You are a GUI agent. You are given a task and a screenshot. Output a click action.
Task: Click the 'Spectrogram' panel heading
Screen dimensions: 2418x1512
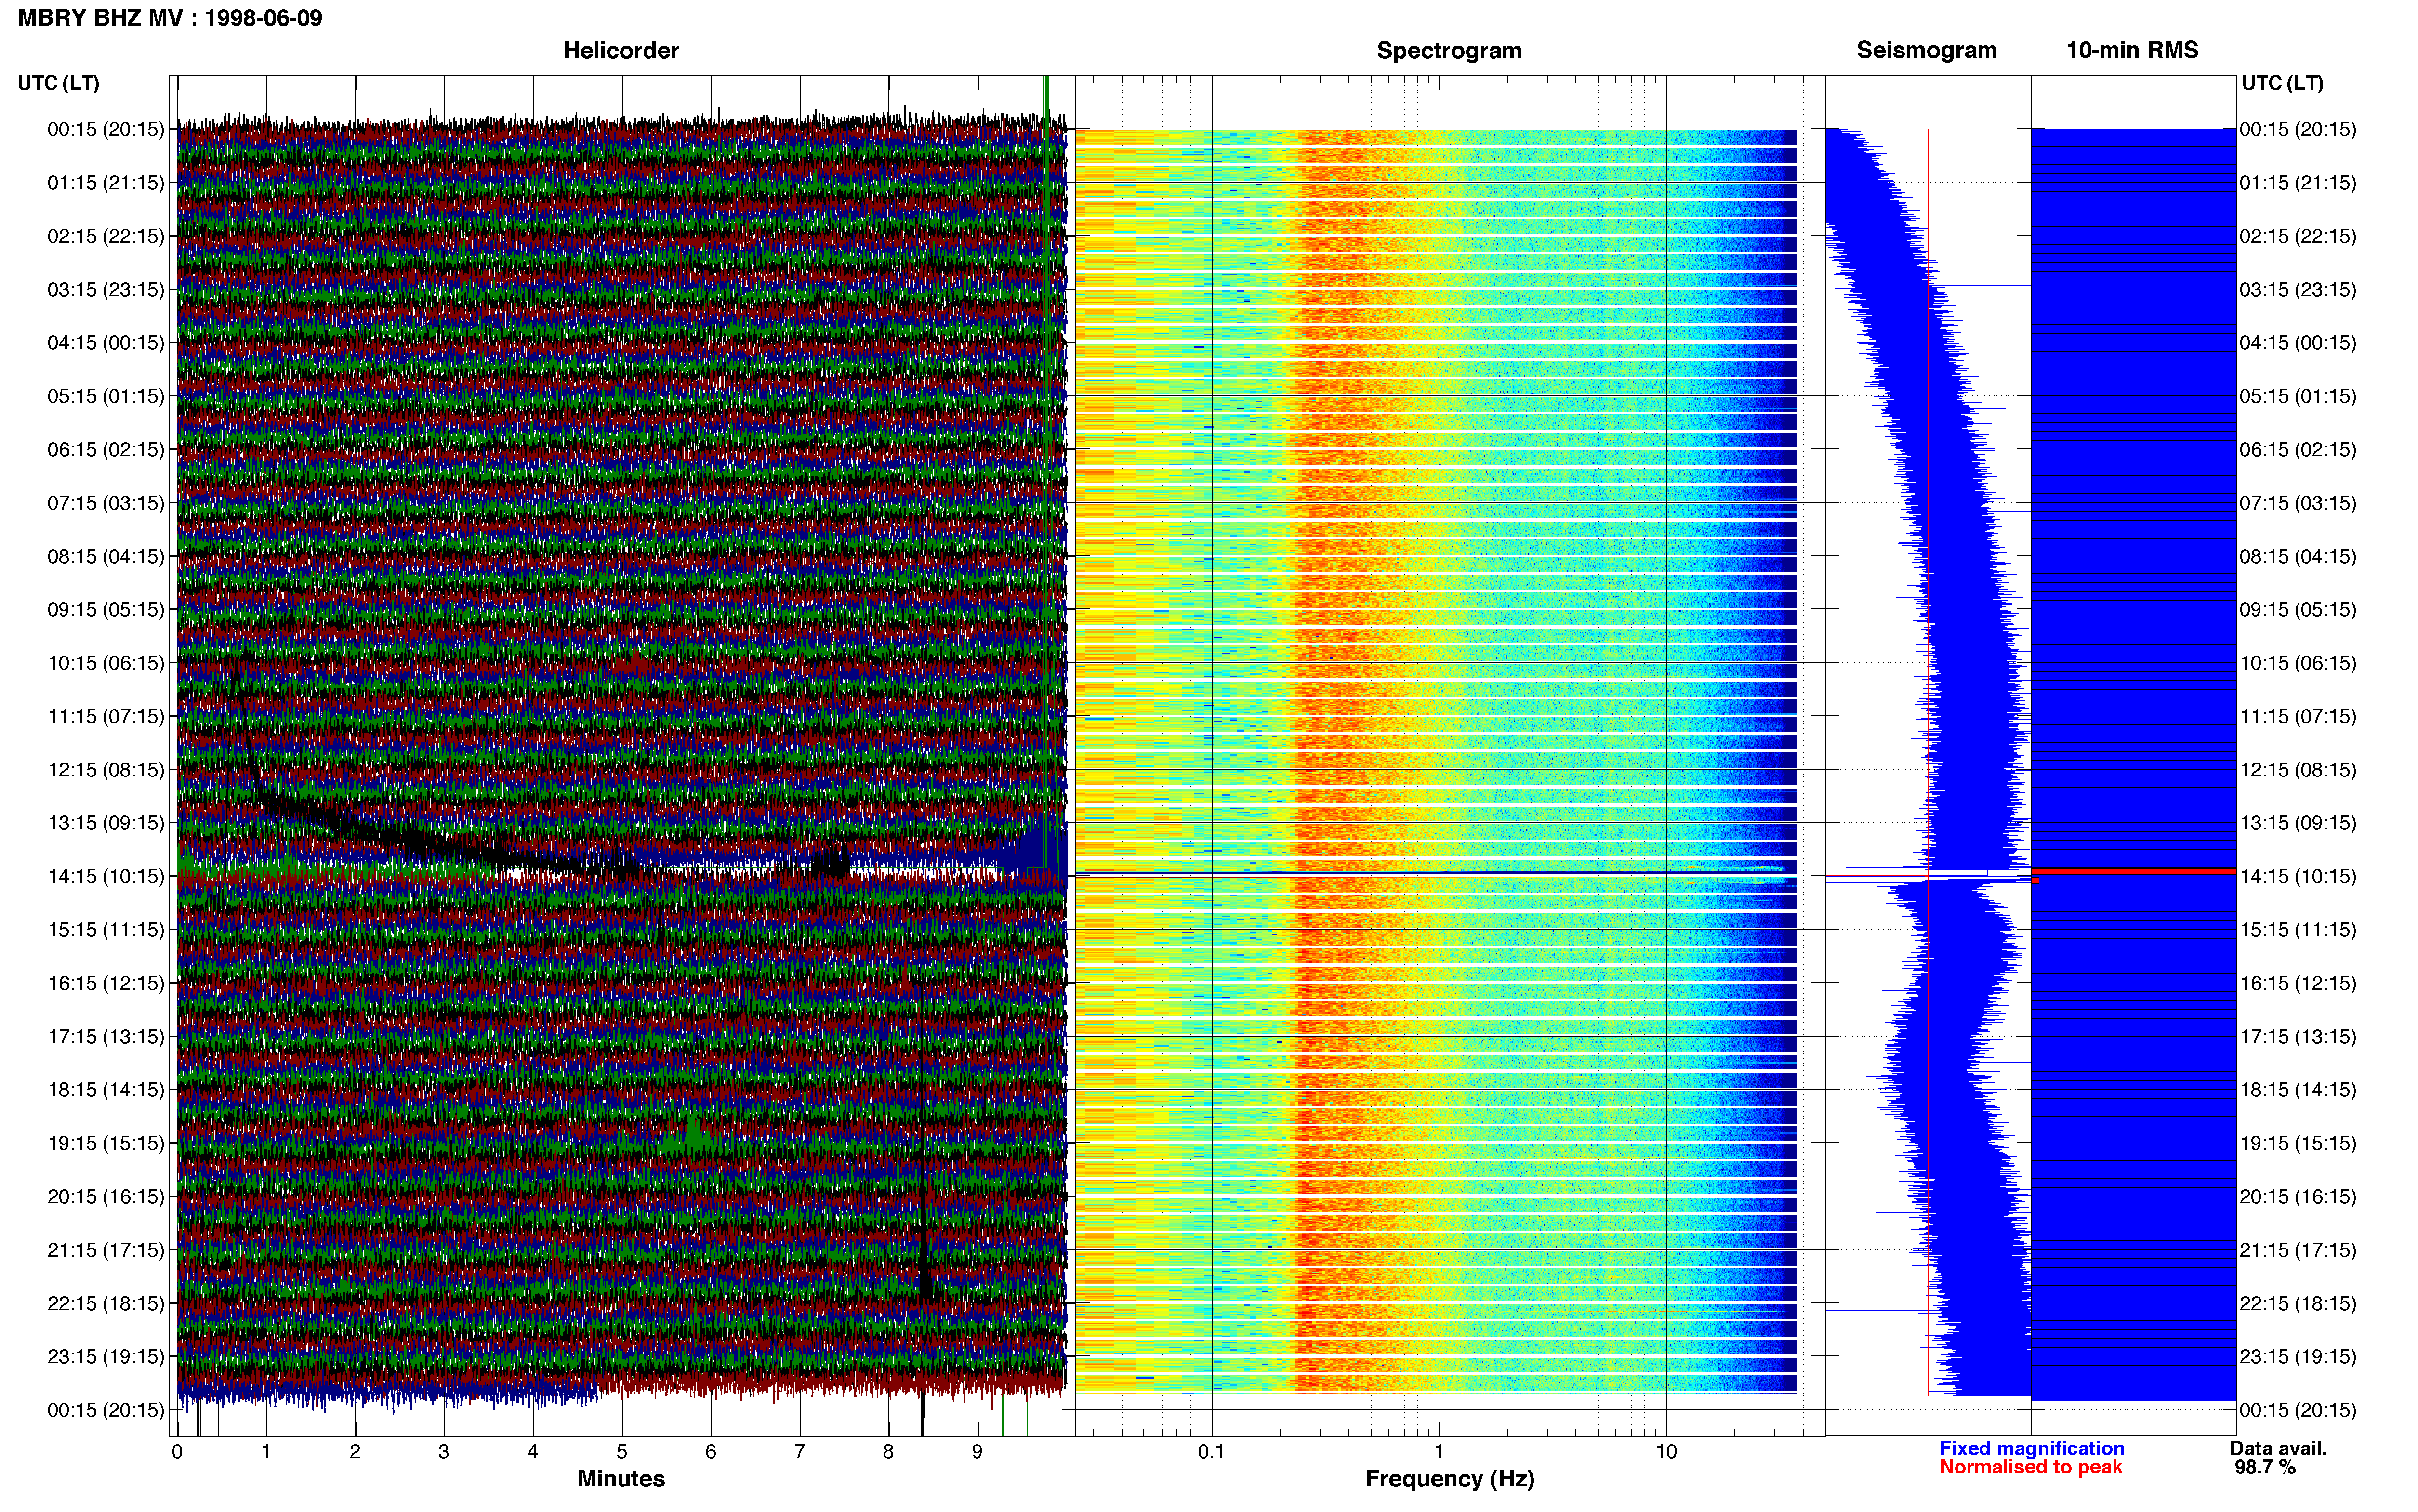pos(1449,50)
